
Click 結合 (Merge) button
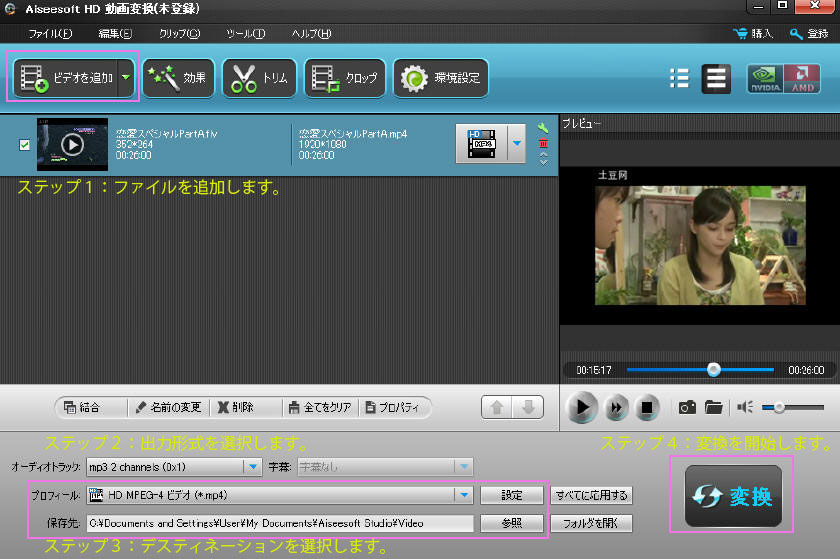point(82,407)
